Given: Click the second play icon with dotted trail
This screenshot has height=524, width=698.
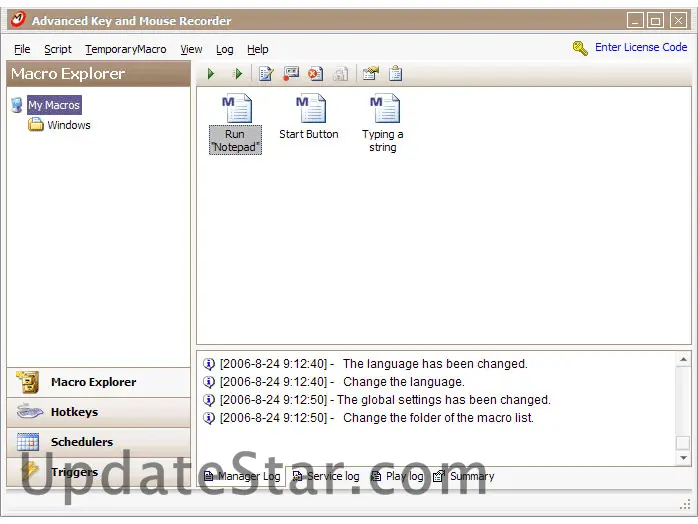Looking at the screenshot, I should pyautogui.click(x=237, y=74).
